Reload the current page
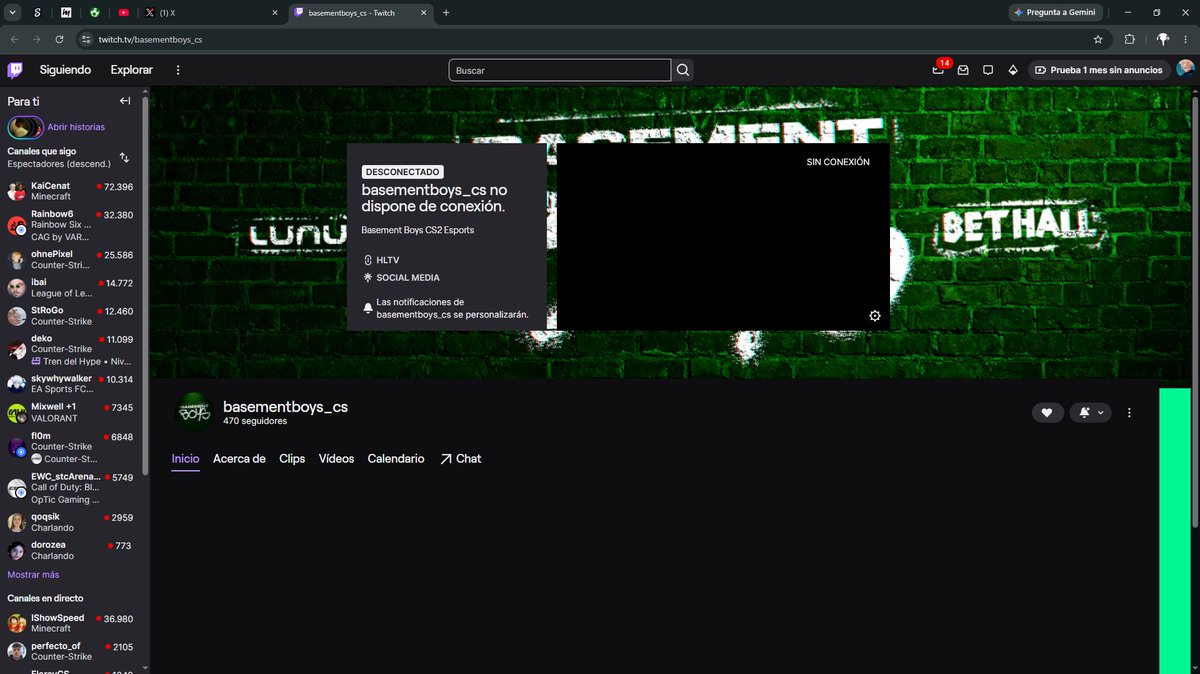The image size is (1200, 674). (x=60, y=39)
